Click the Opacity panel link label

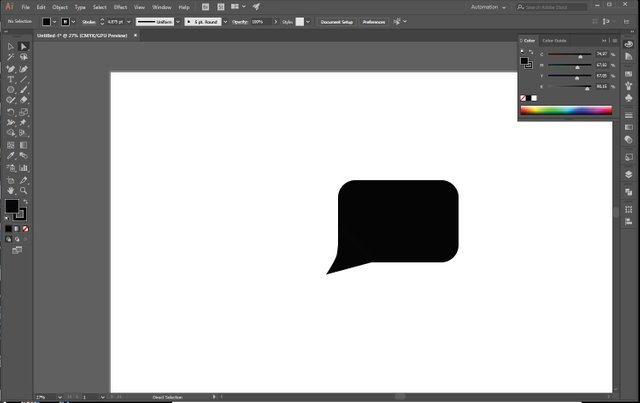pyautogui.click(x=240, y=22)
